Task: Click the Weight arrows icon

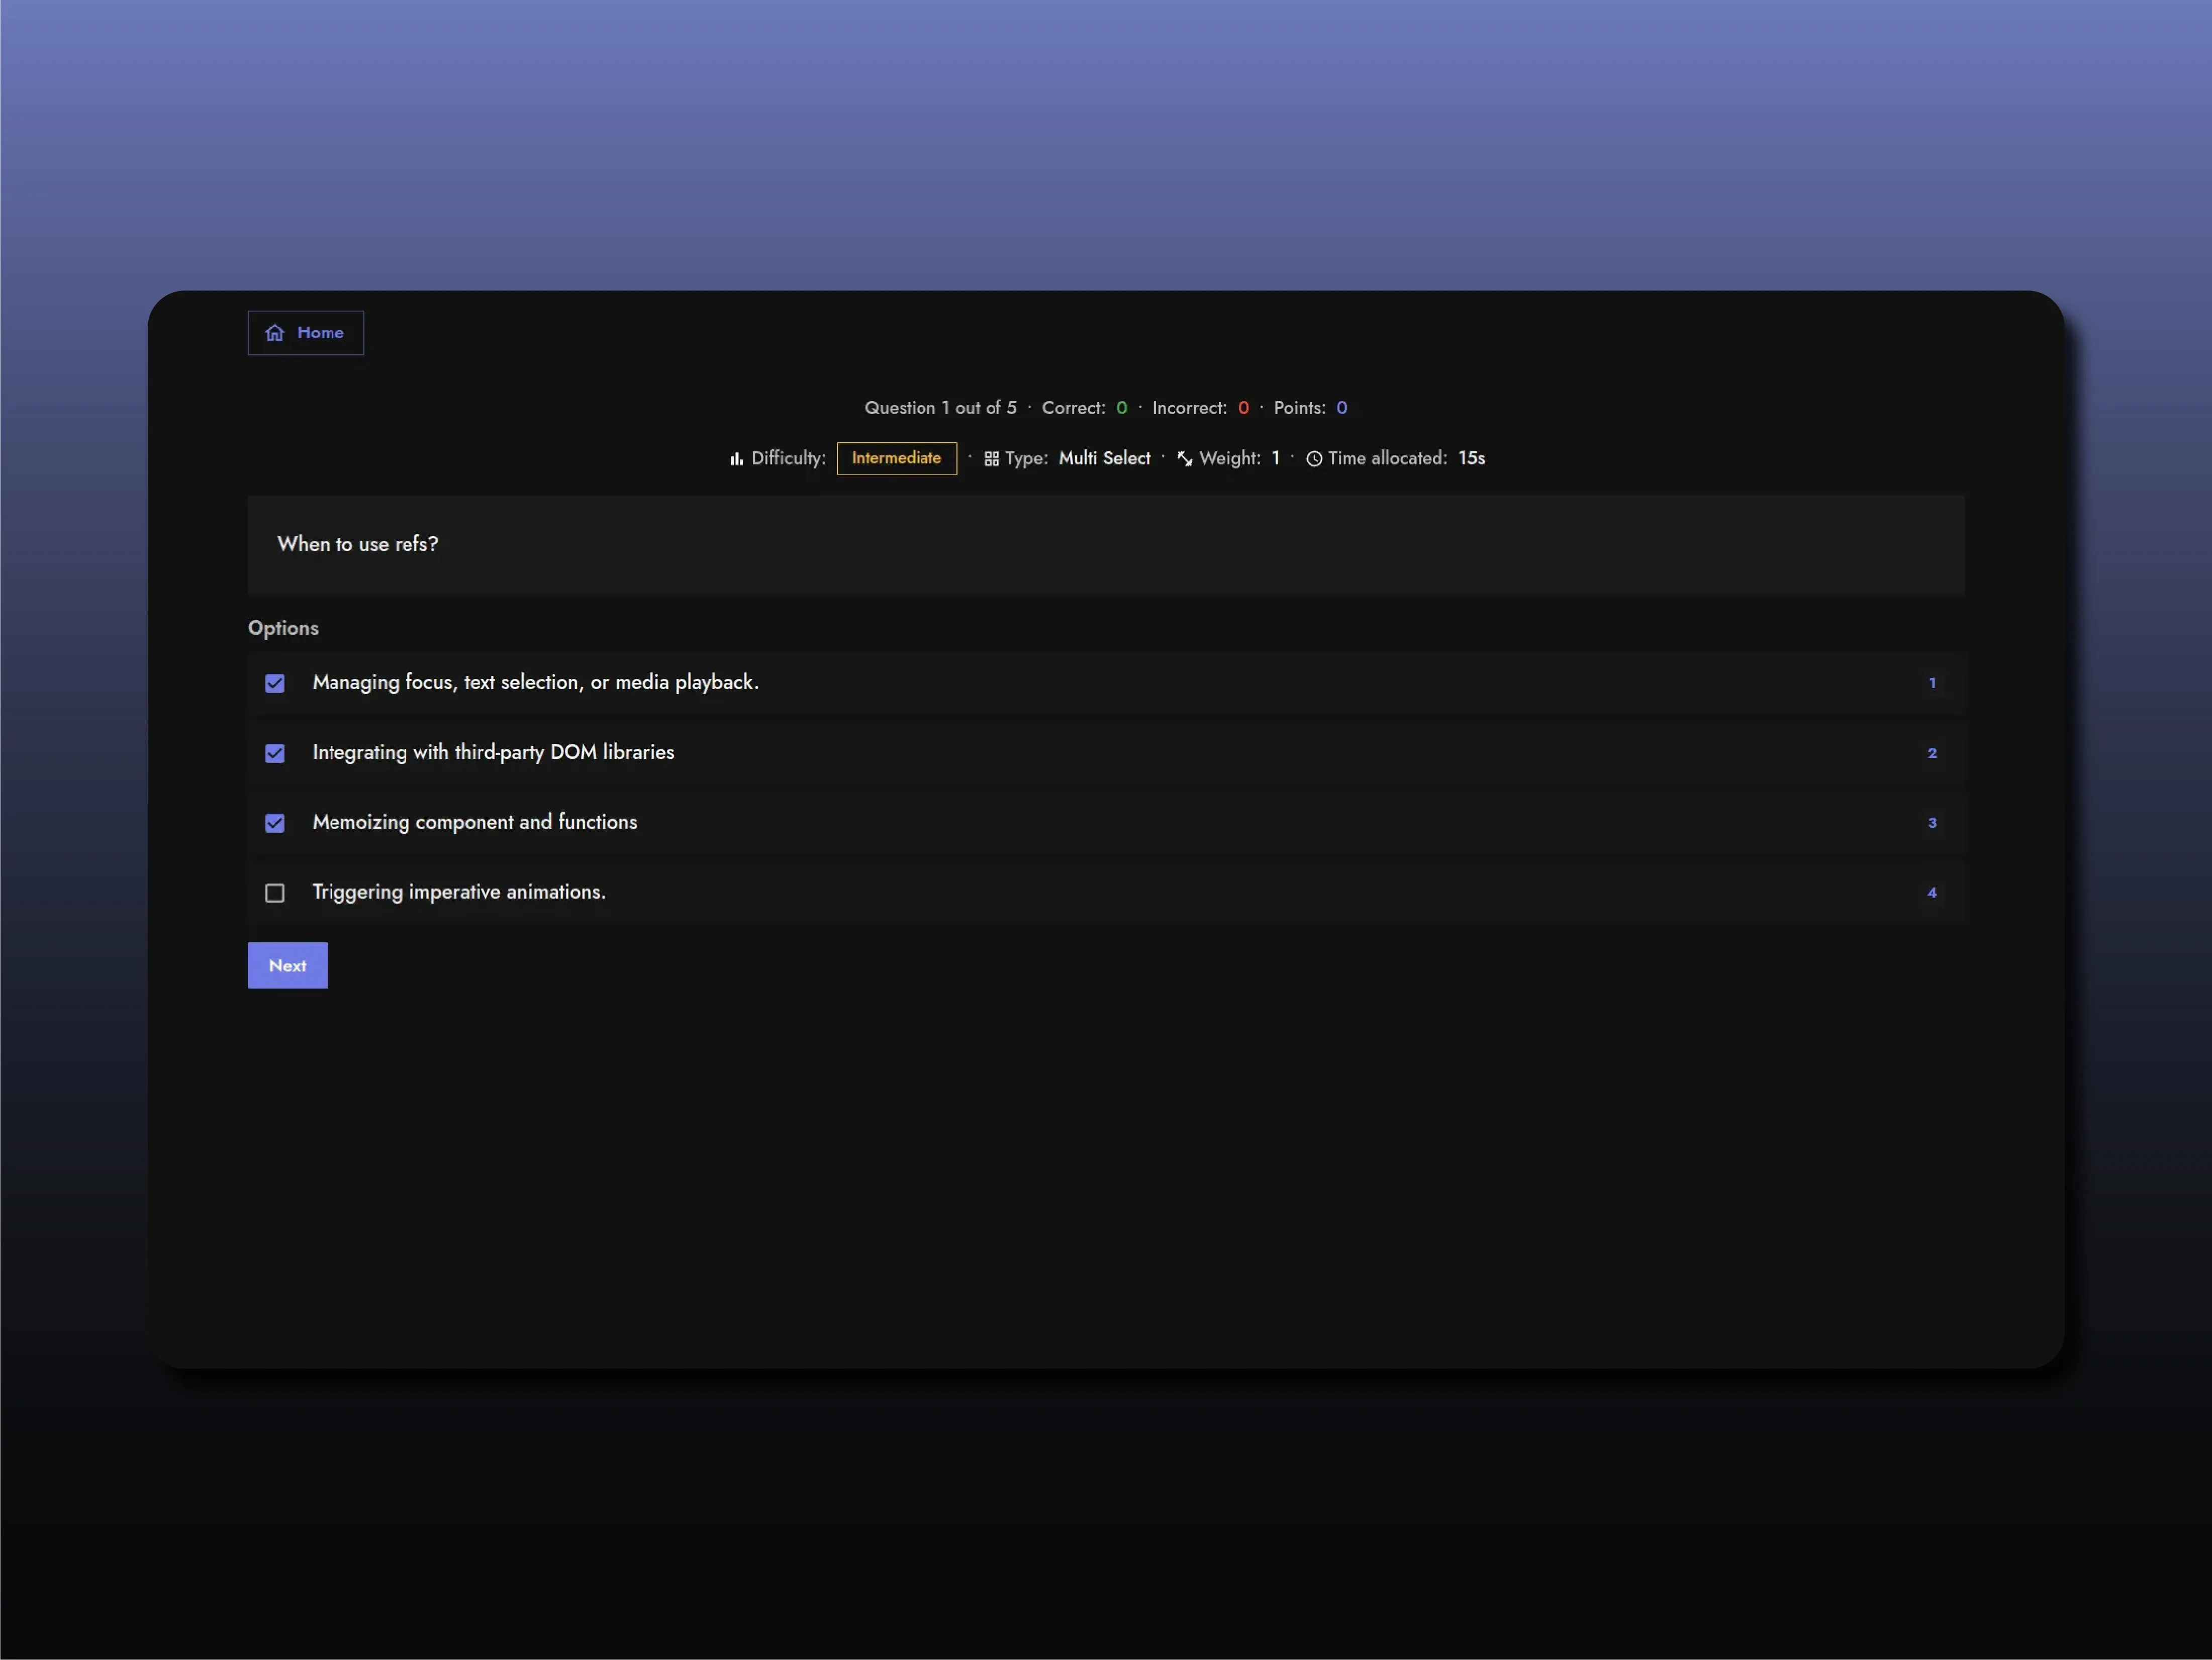Action: click(x=1185, y=459)
